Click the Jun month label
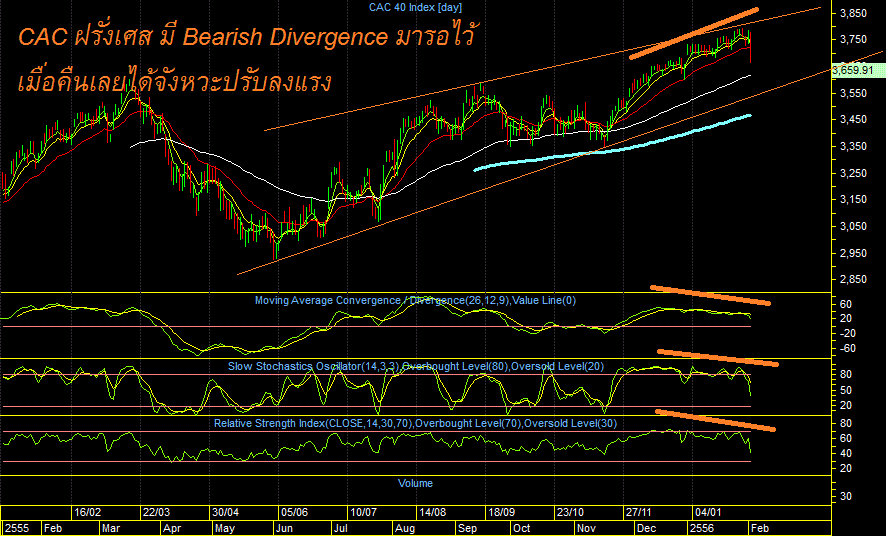Image resolution: width=886 pixels, height=536 pixels. (283, 529)
